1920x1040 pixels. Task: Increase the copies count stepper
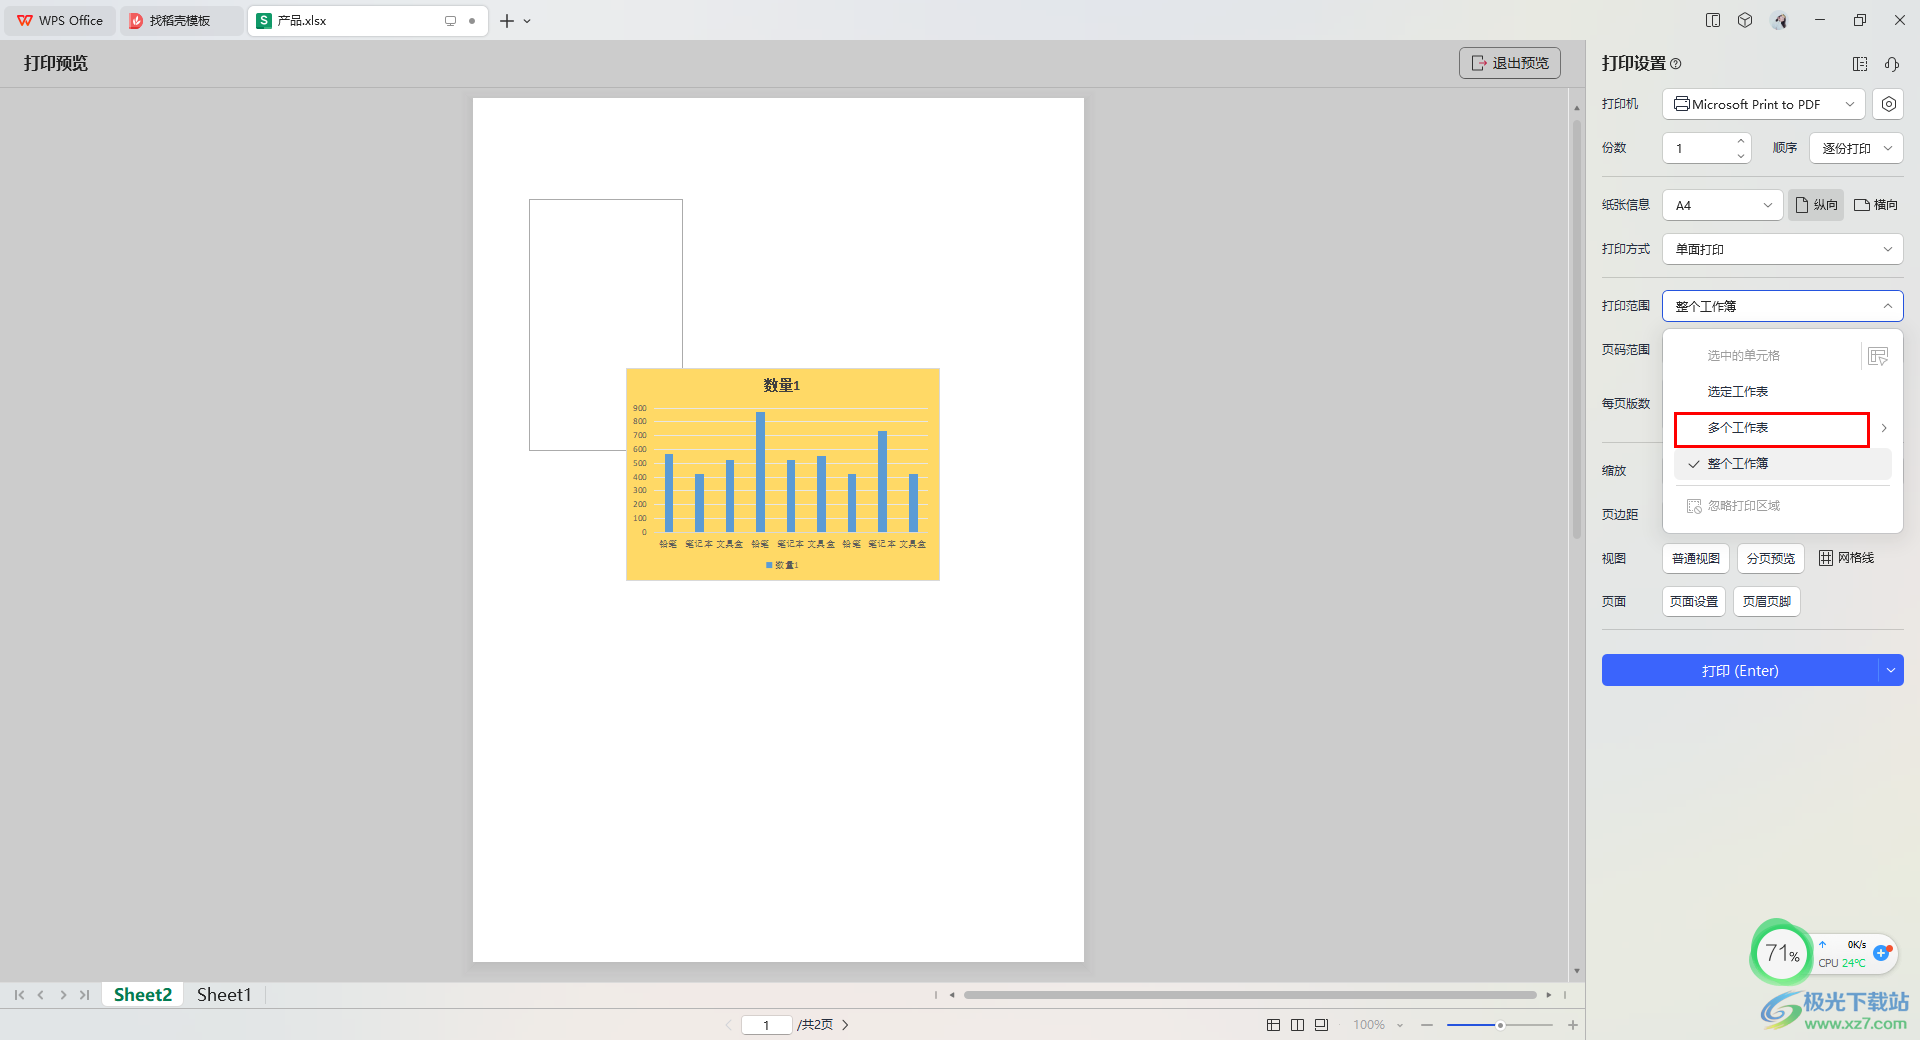coord(1741,141)
